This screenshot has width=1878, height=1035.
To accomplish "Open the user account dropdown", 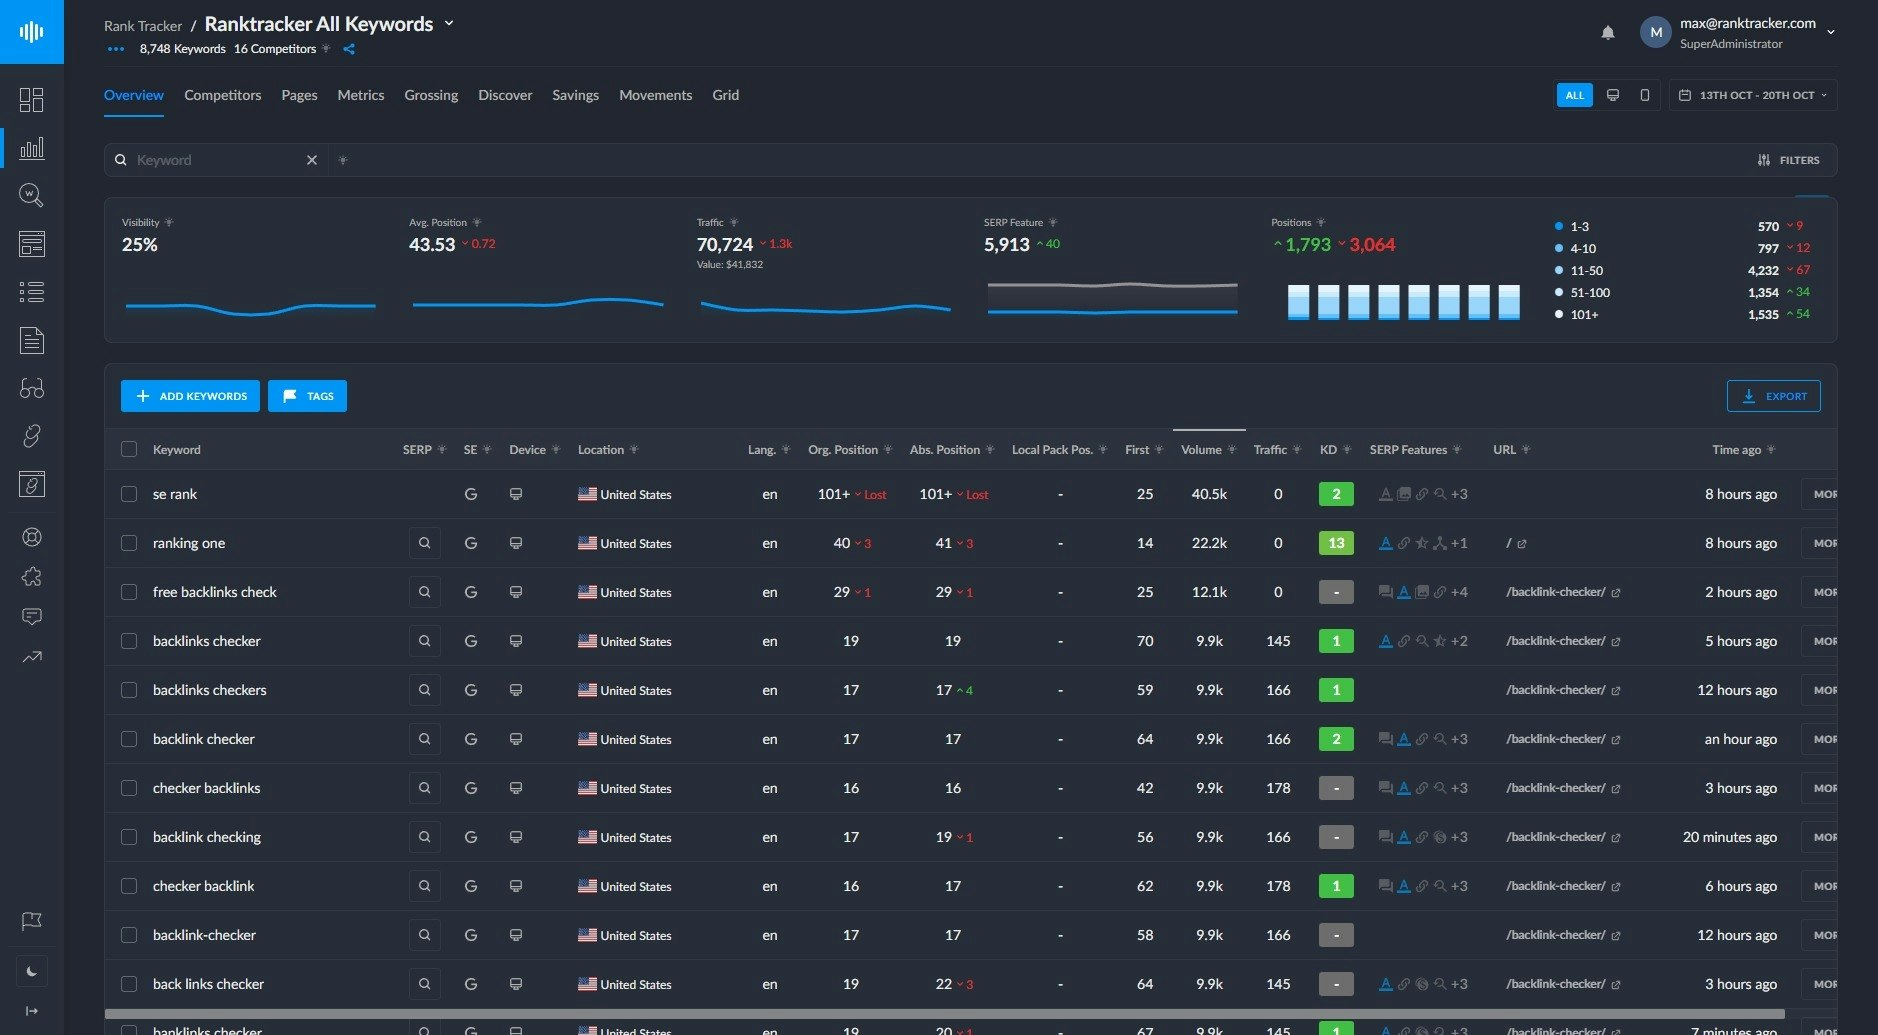I will [x=1830, y=33].
